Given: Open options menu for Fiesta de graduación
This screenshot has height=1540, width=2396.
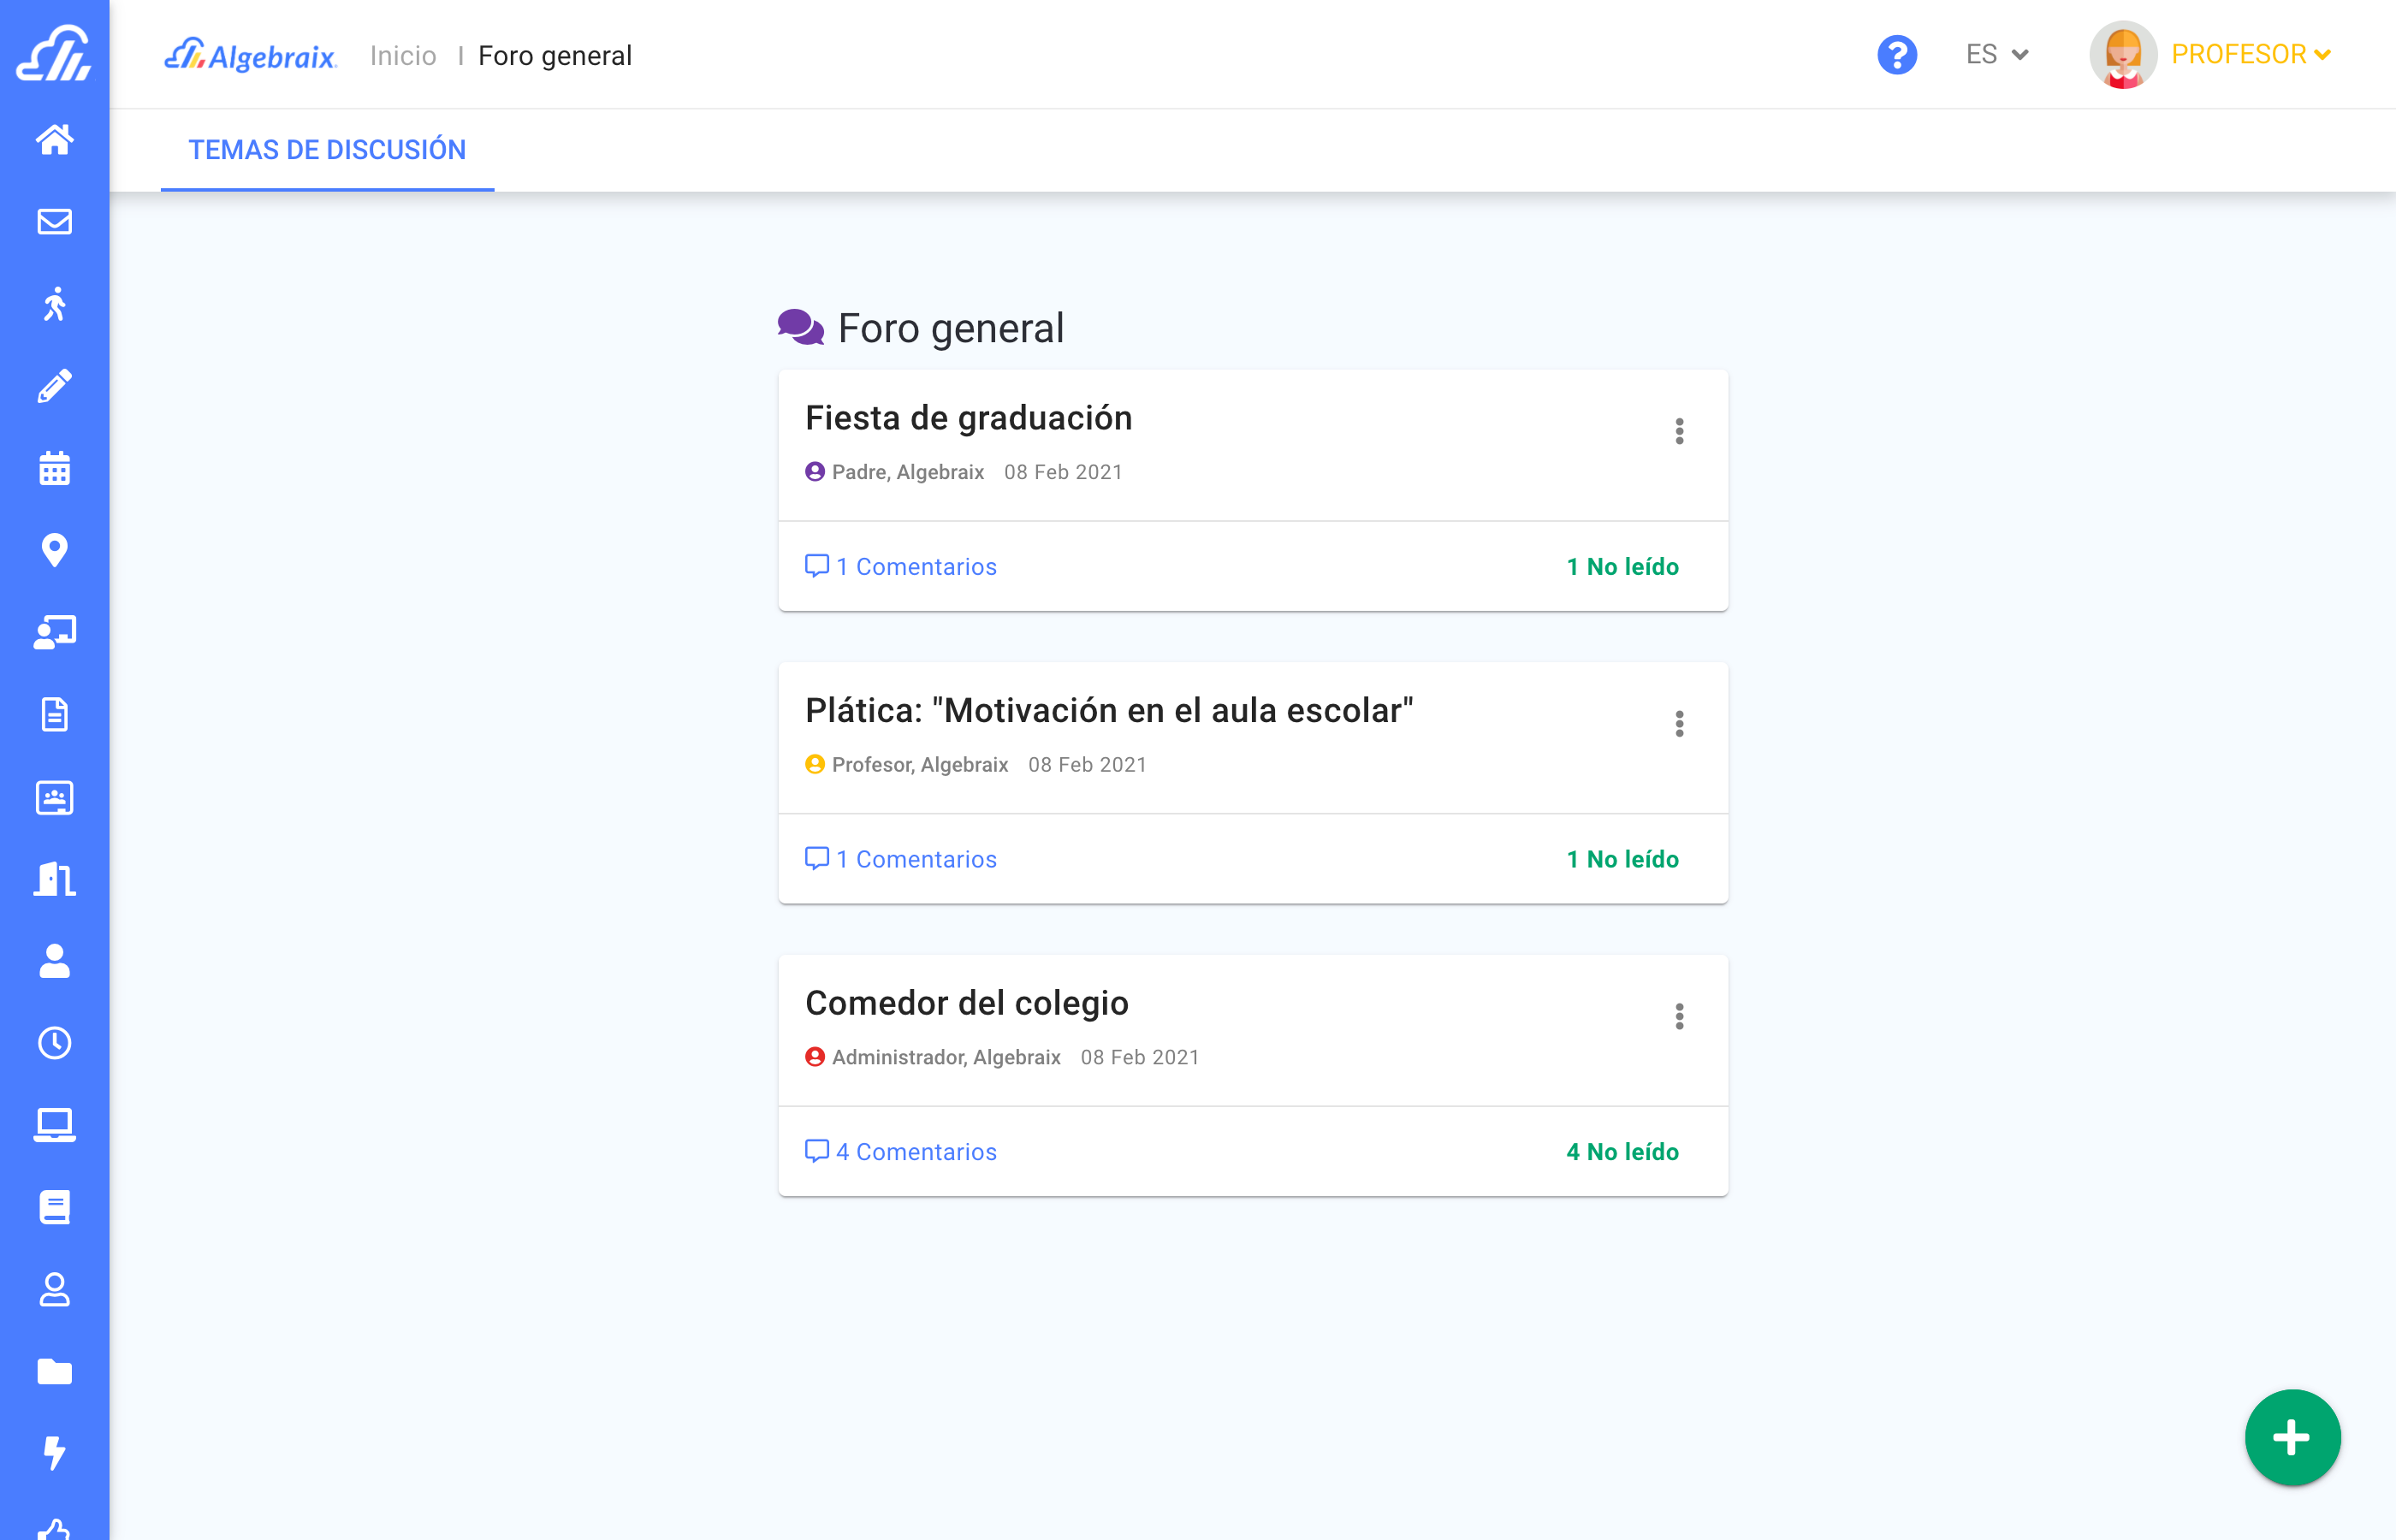Looking at the screenshot, I should point(1679,431).
